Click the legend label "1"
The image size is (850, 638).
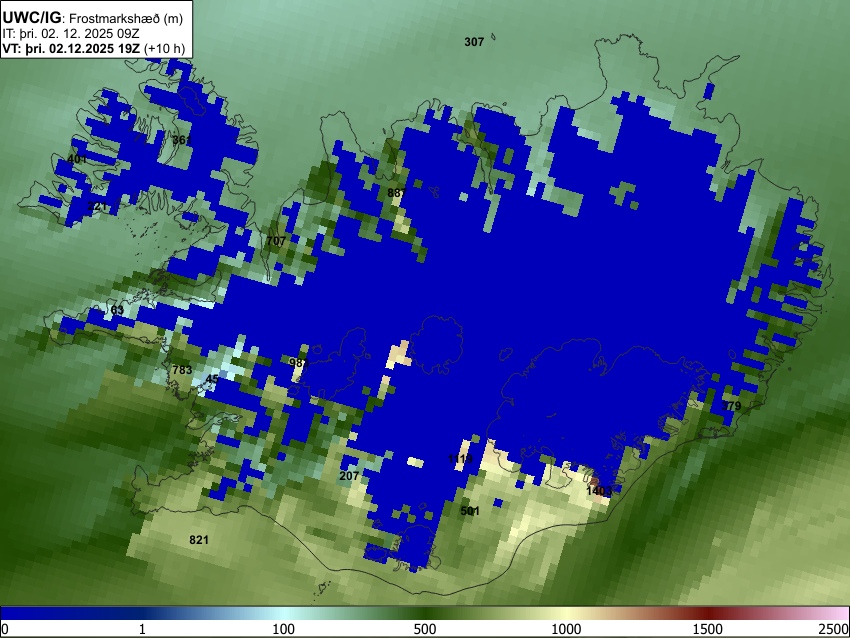(x=142, y=629)
